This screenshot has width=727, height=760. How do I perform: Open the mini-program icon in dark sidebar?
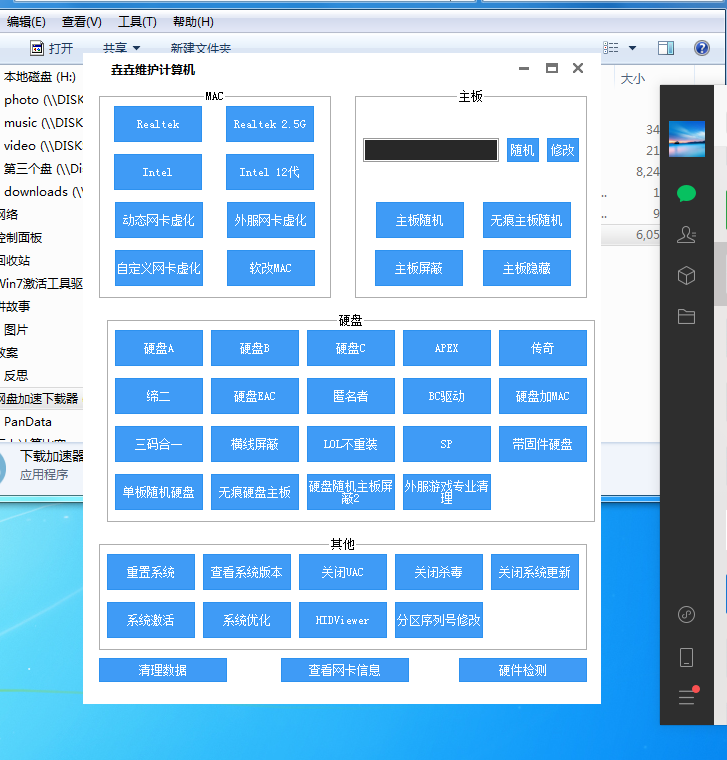(x=686, y=615)
